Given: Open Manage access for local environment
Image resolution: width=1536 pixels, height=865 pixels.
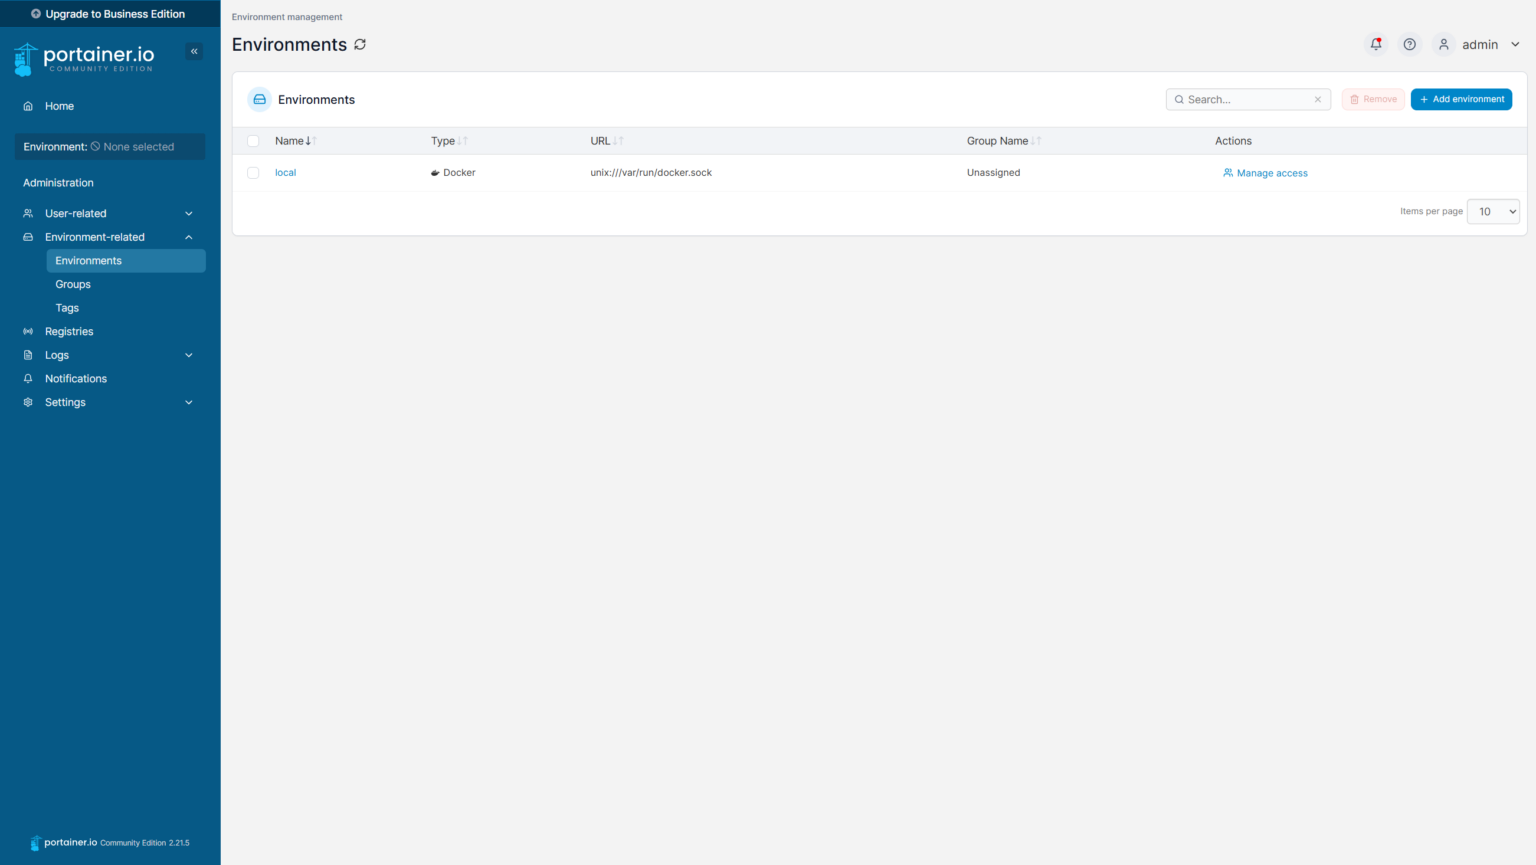Looking at the screenshot, I should point(1265,173).
